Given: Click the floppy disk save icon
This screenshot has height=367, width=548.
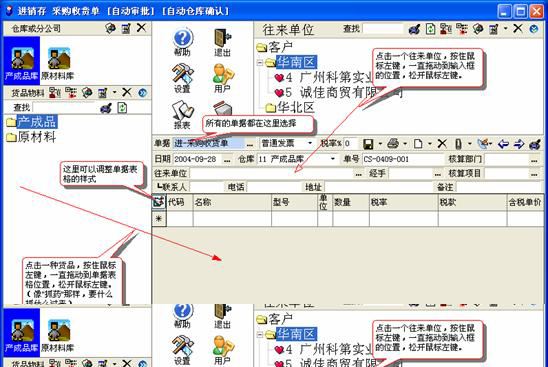Looking at the screenshot, I should 368,144.
